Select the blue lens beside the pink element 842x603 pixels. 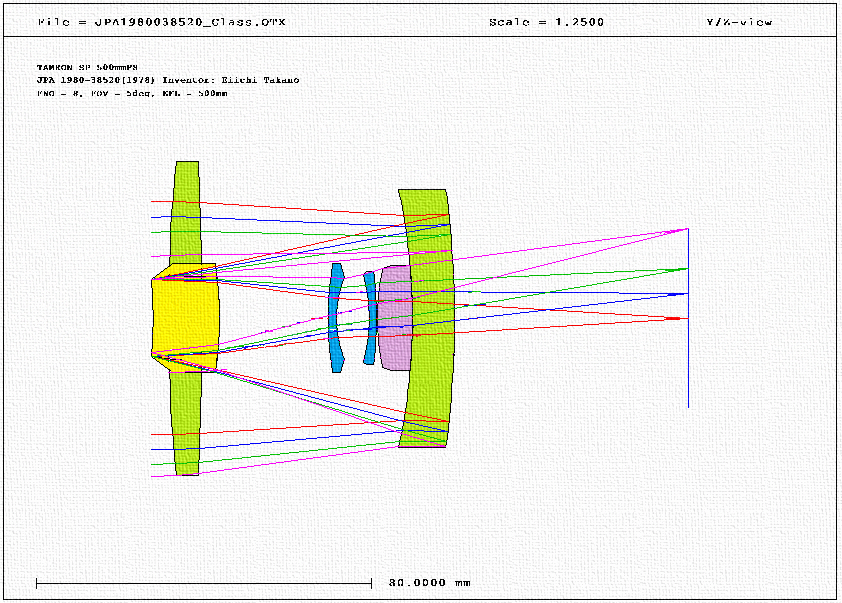point(370,318)
